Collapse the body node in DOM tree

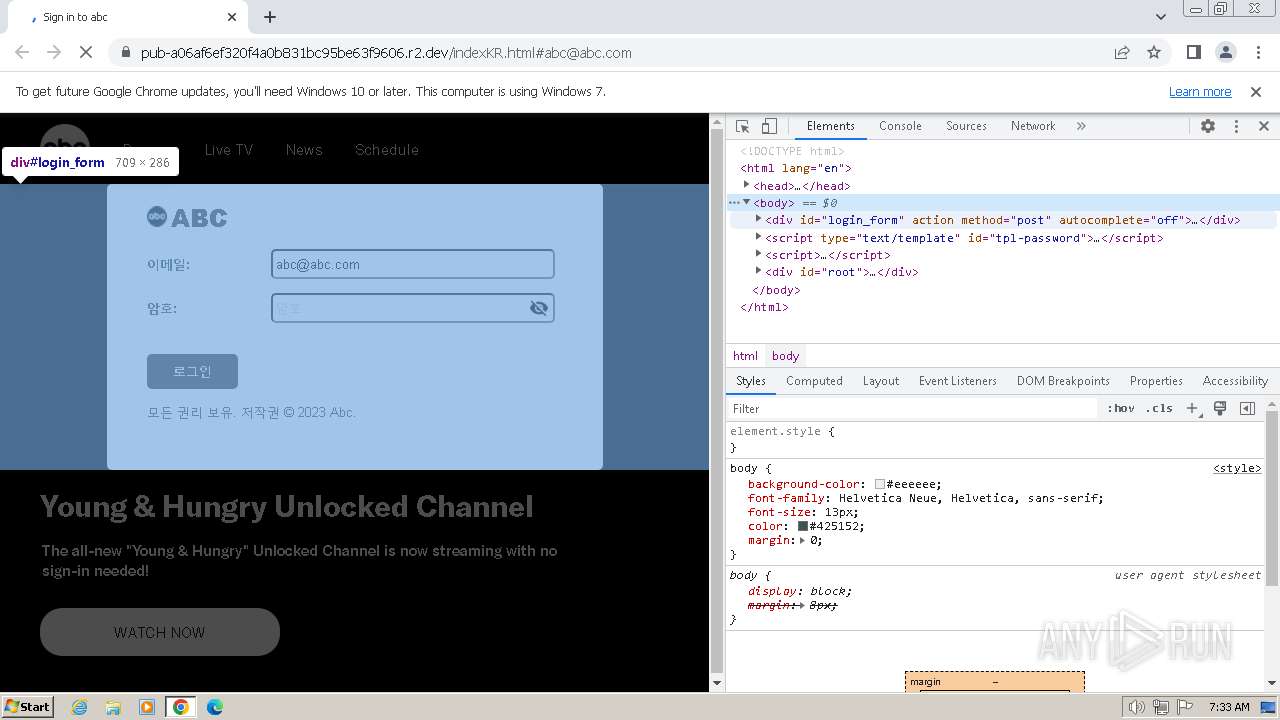[x=747, y=202]
